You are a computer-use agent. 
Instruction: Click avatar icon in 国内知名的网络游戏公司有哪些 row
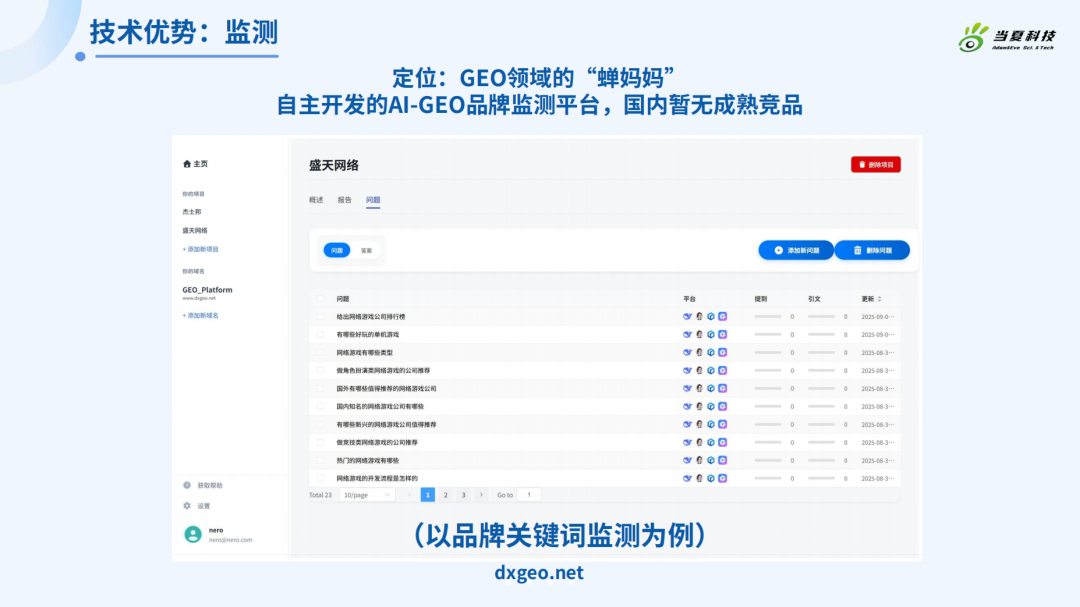(699, 407)
